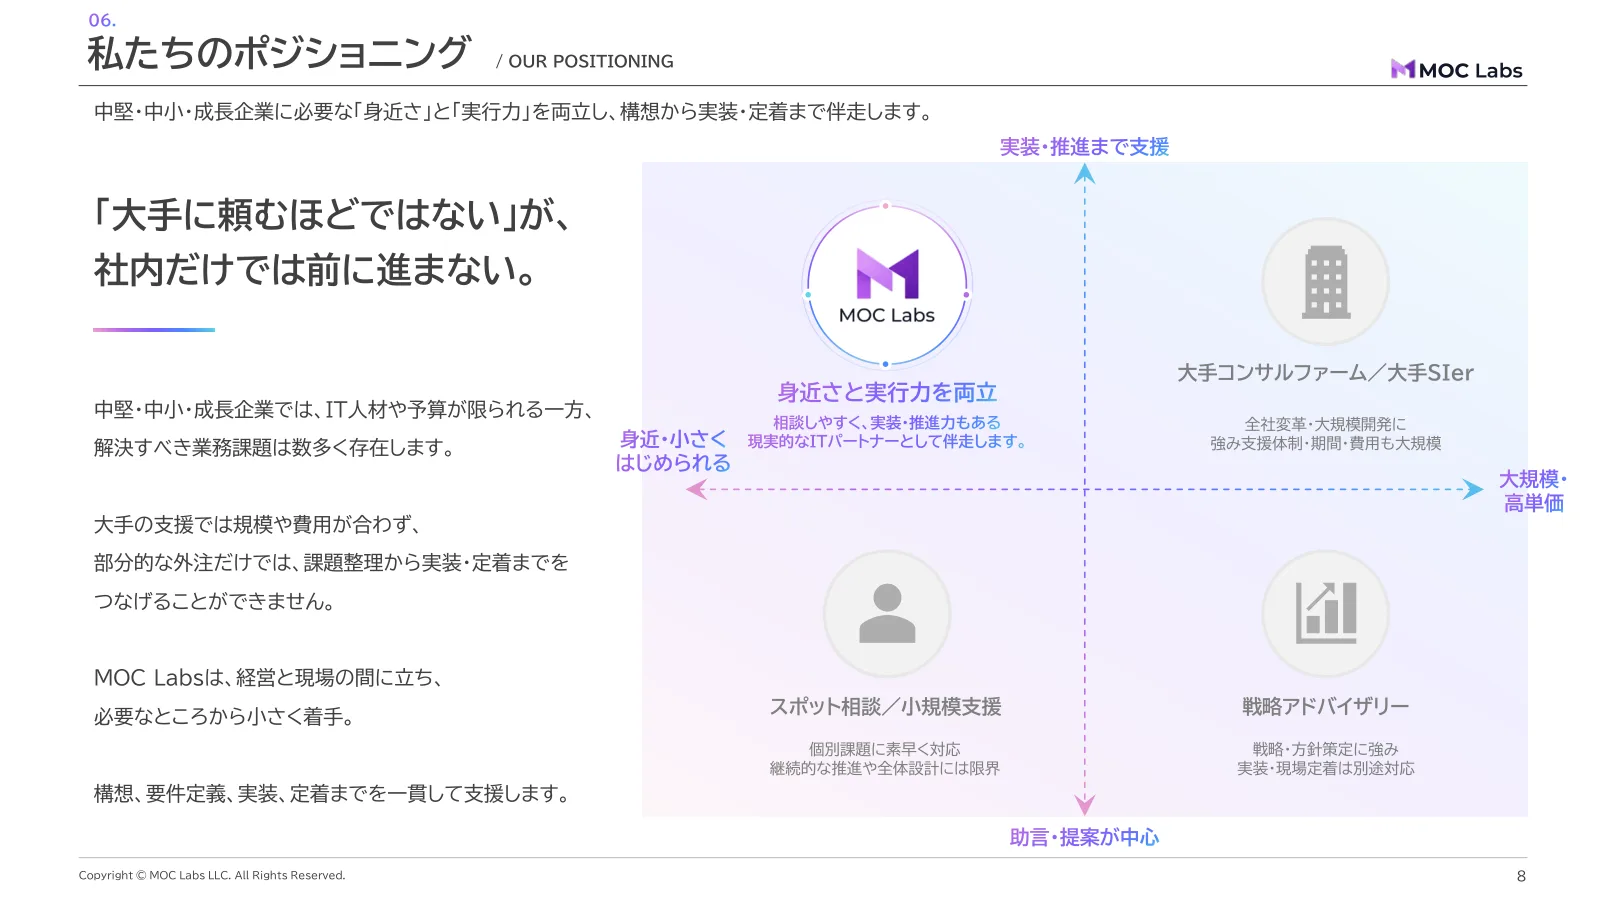The image size is (1600, 900).
Task: Click the text 戦略・方針策定に強み
Action: coord(1325,749)
